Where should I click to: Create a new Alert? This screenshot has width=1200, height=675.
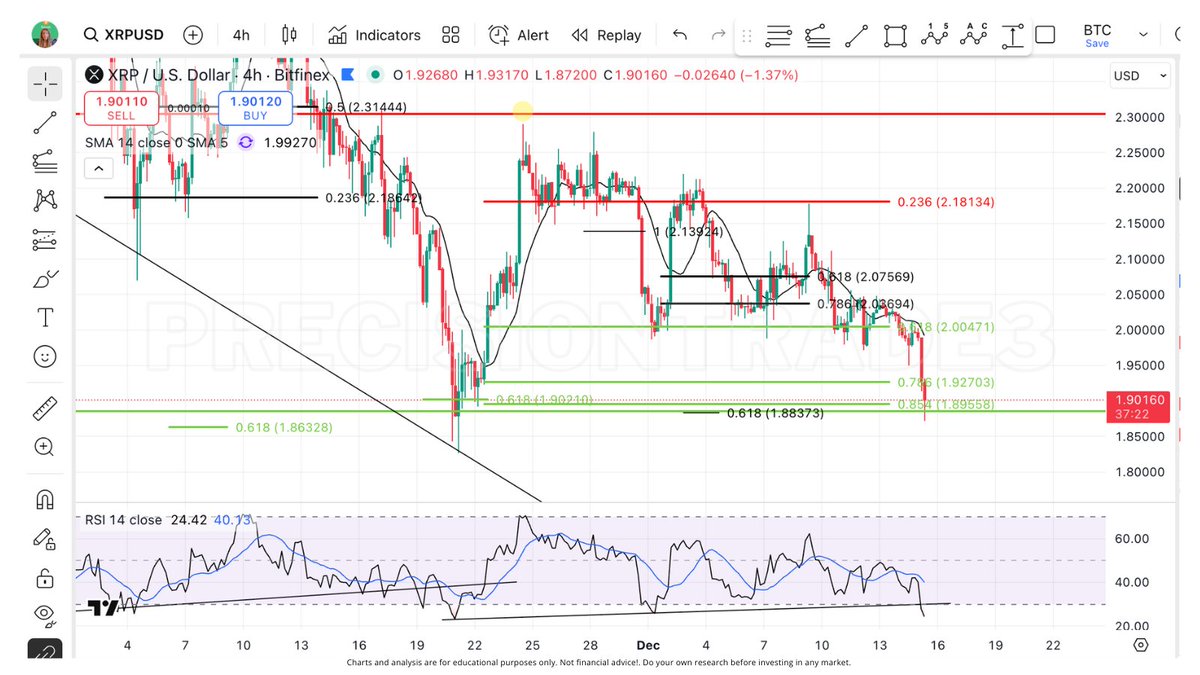[x=518, y=35]
